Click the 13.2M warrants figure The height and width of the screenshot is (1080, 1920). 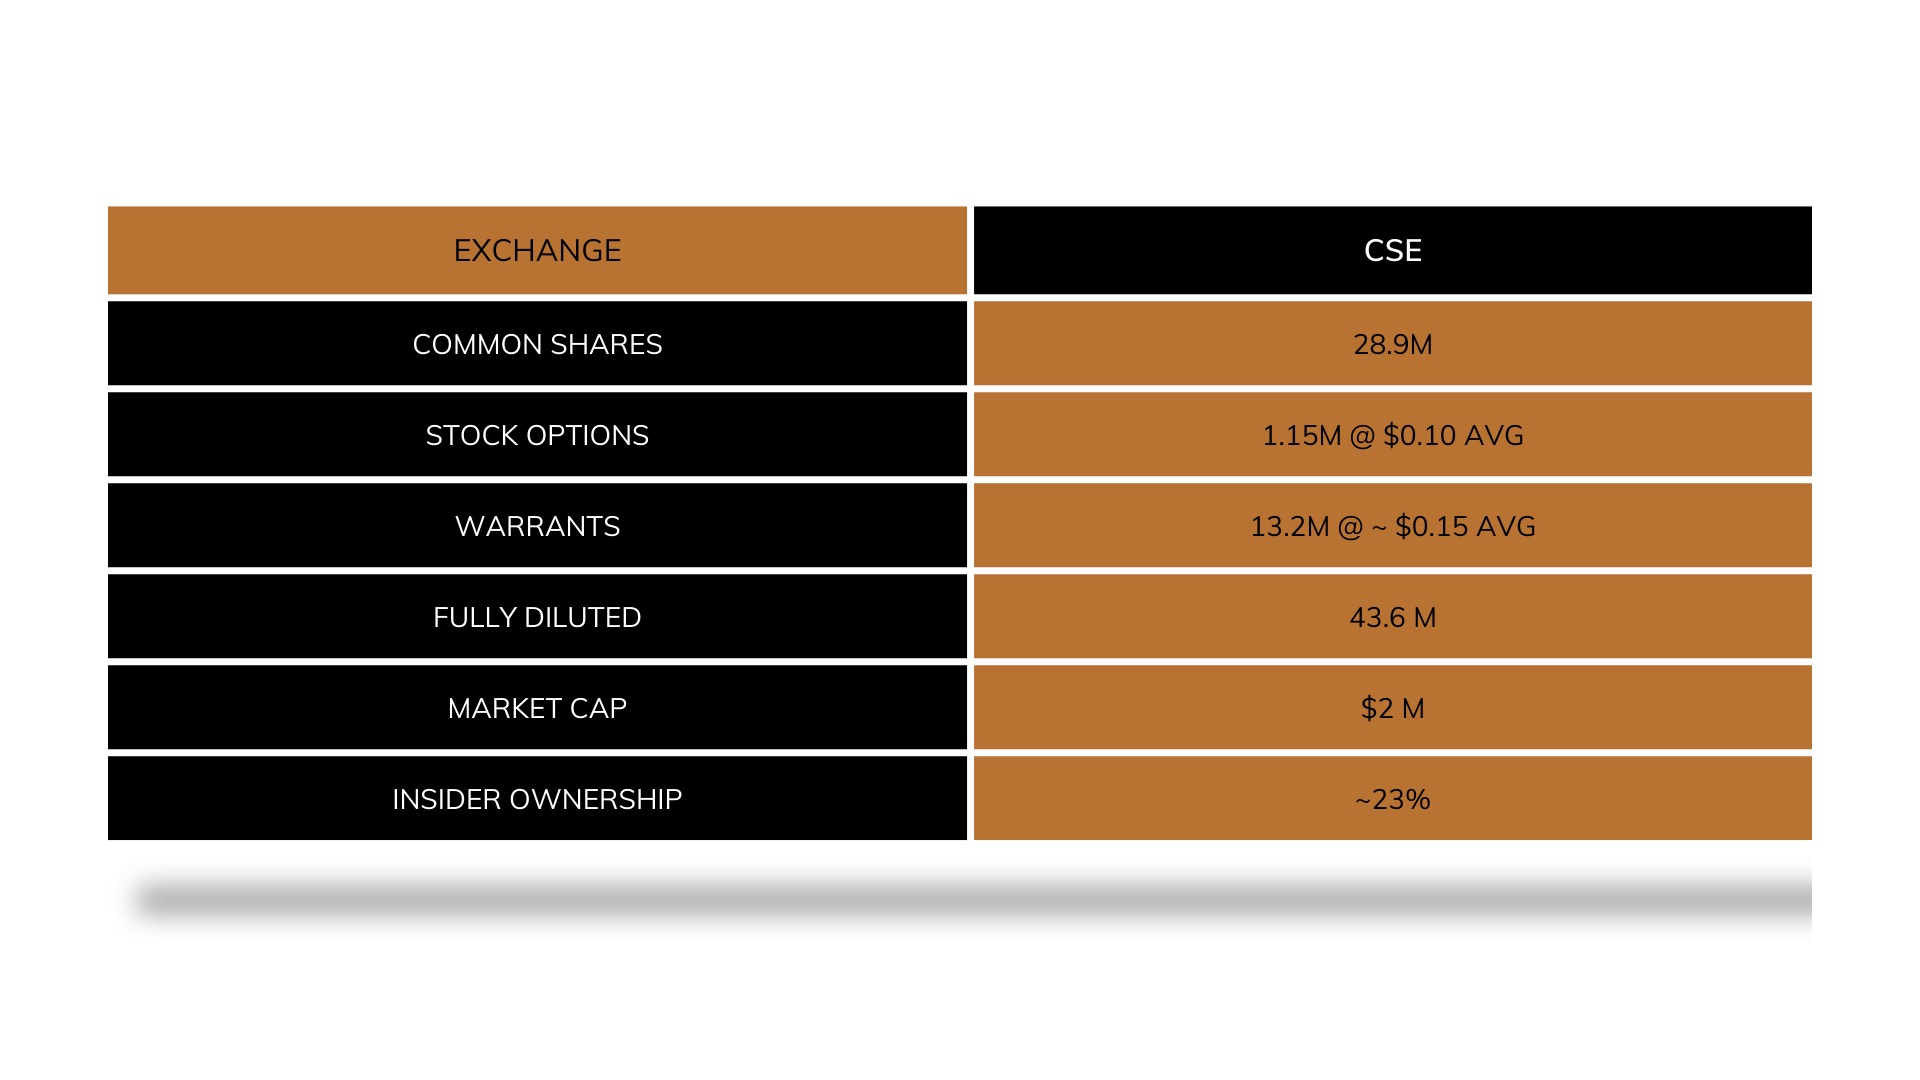click(1289, 527)
